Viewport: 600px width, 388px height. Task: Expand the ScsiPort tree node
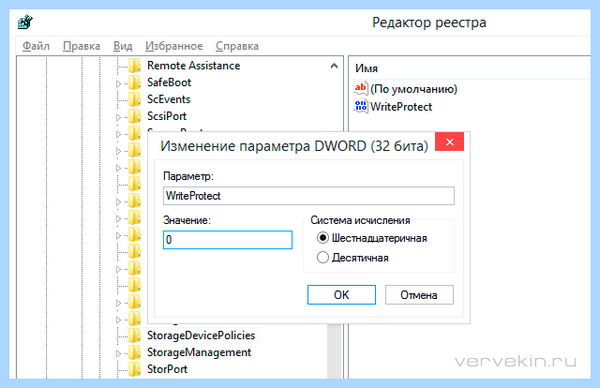point(118,117)
